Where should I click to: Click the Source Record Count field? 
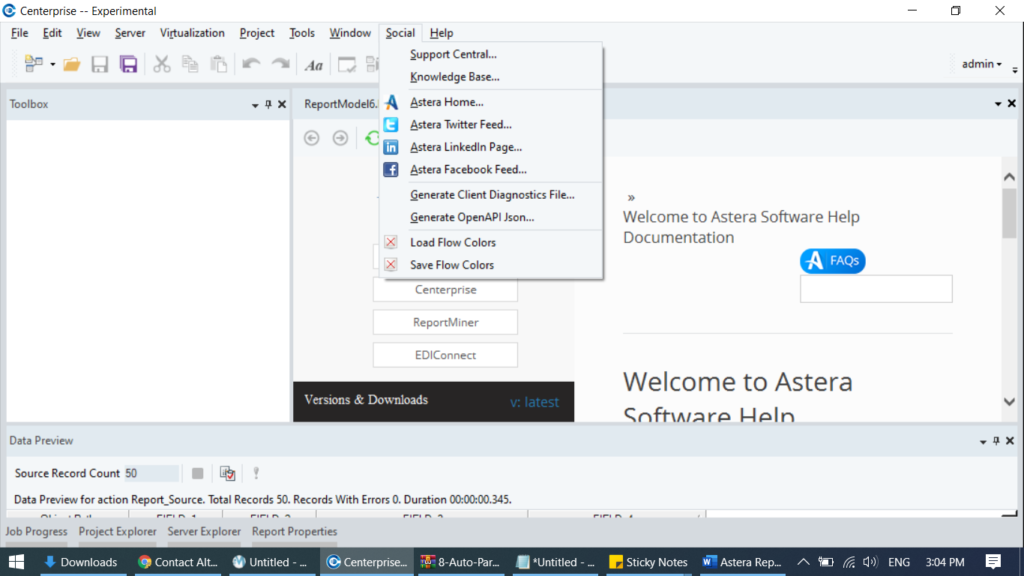click(x=151, y=473)
